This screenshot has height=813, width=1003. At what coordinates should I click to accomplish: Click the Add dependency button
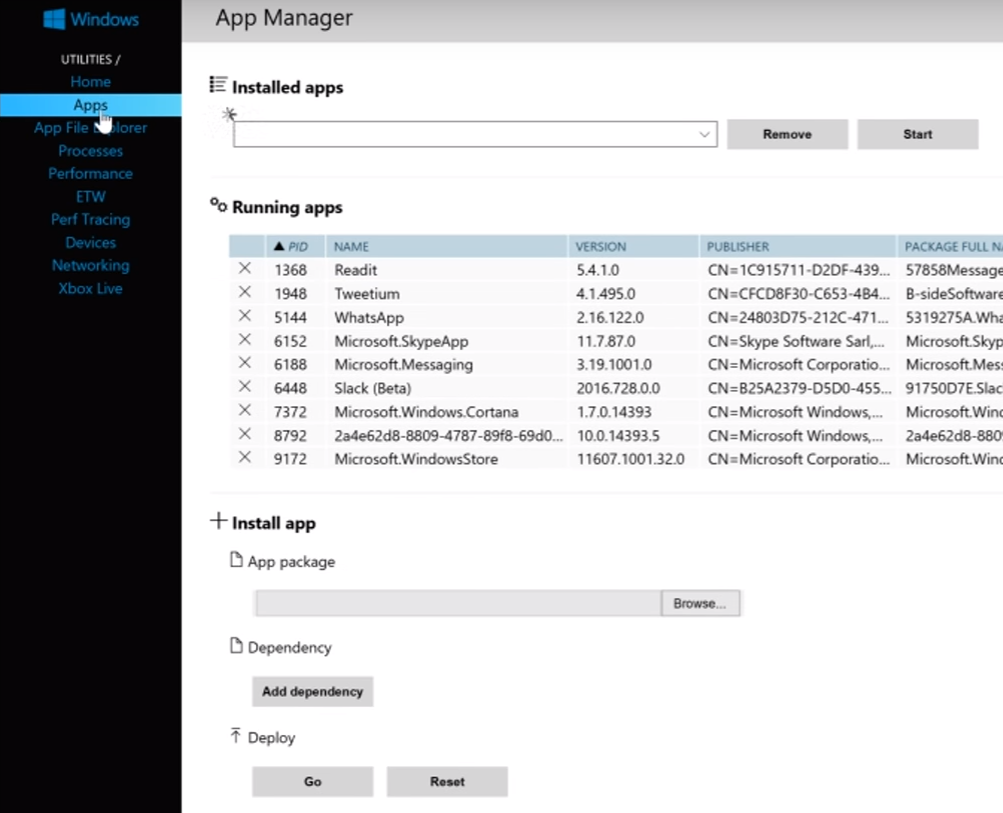312,691
